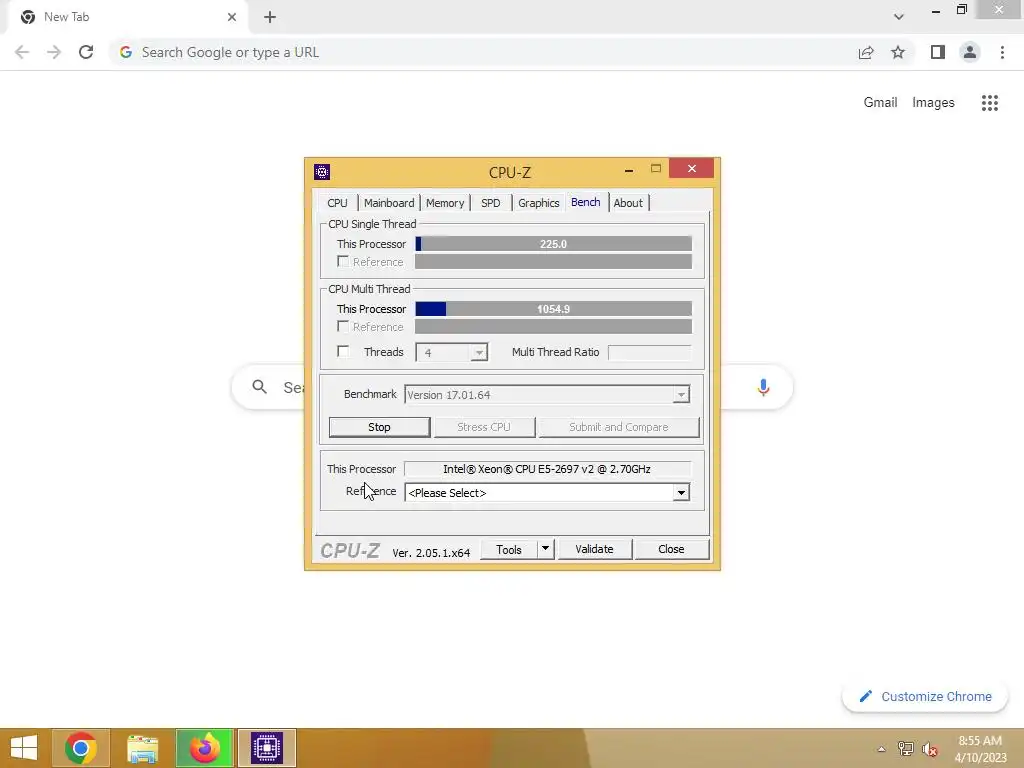Viewport: 1024px width, 768px height.
Task: Open Firefox from the taskbar
Action: coord(205,748)
